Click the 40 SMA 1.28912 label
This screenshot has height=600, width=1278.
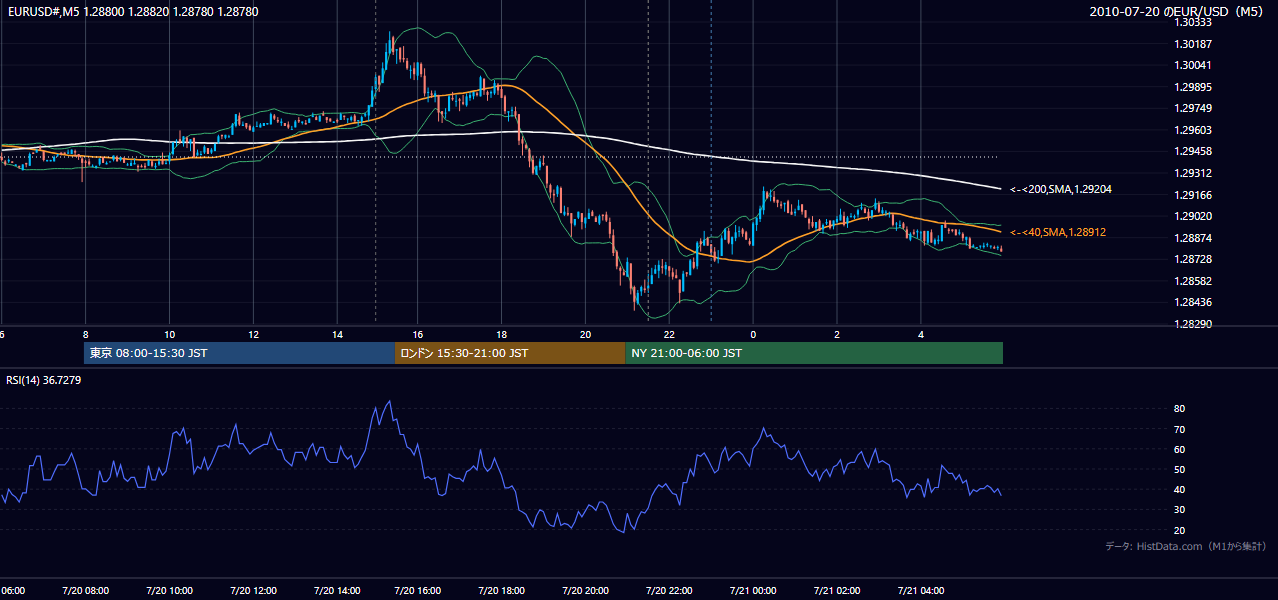pyautogui.click(x=1058, y=232)
